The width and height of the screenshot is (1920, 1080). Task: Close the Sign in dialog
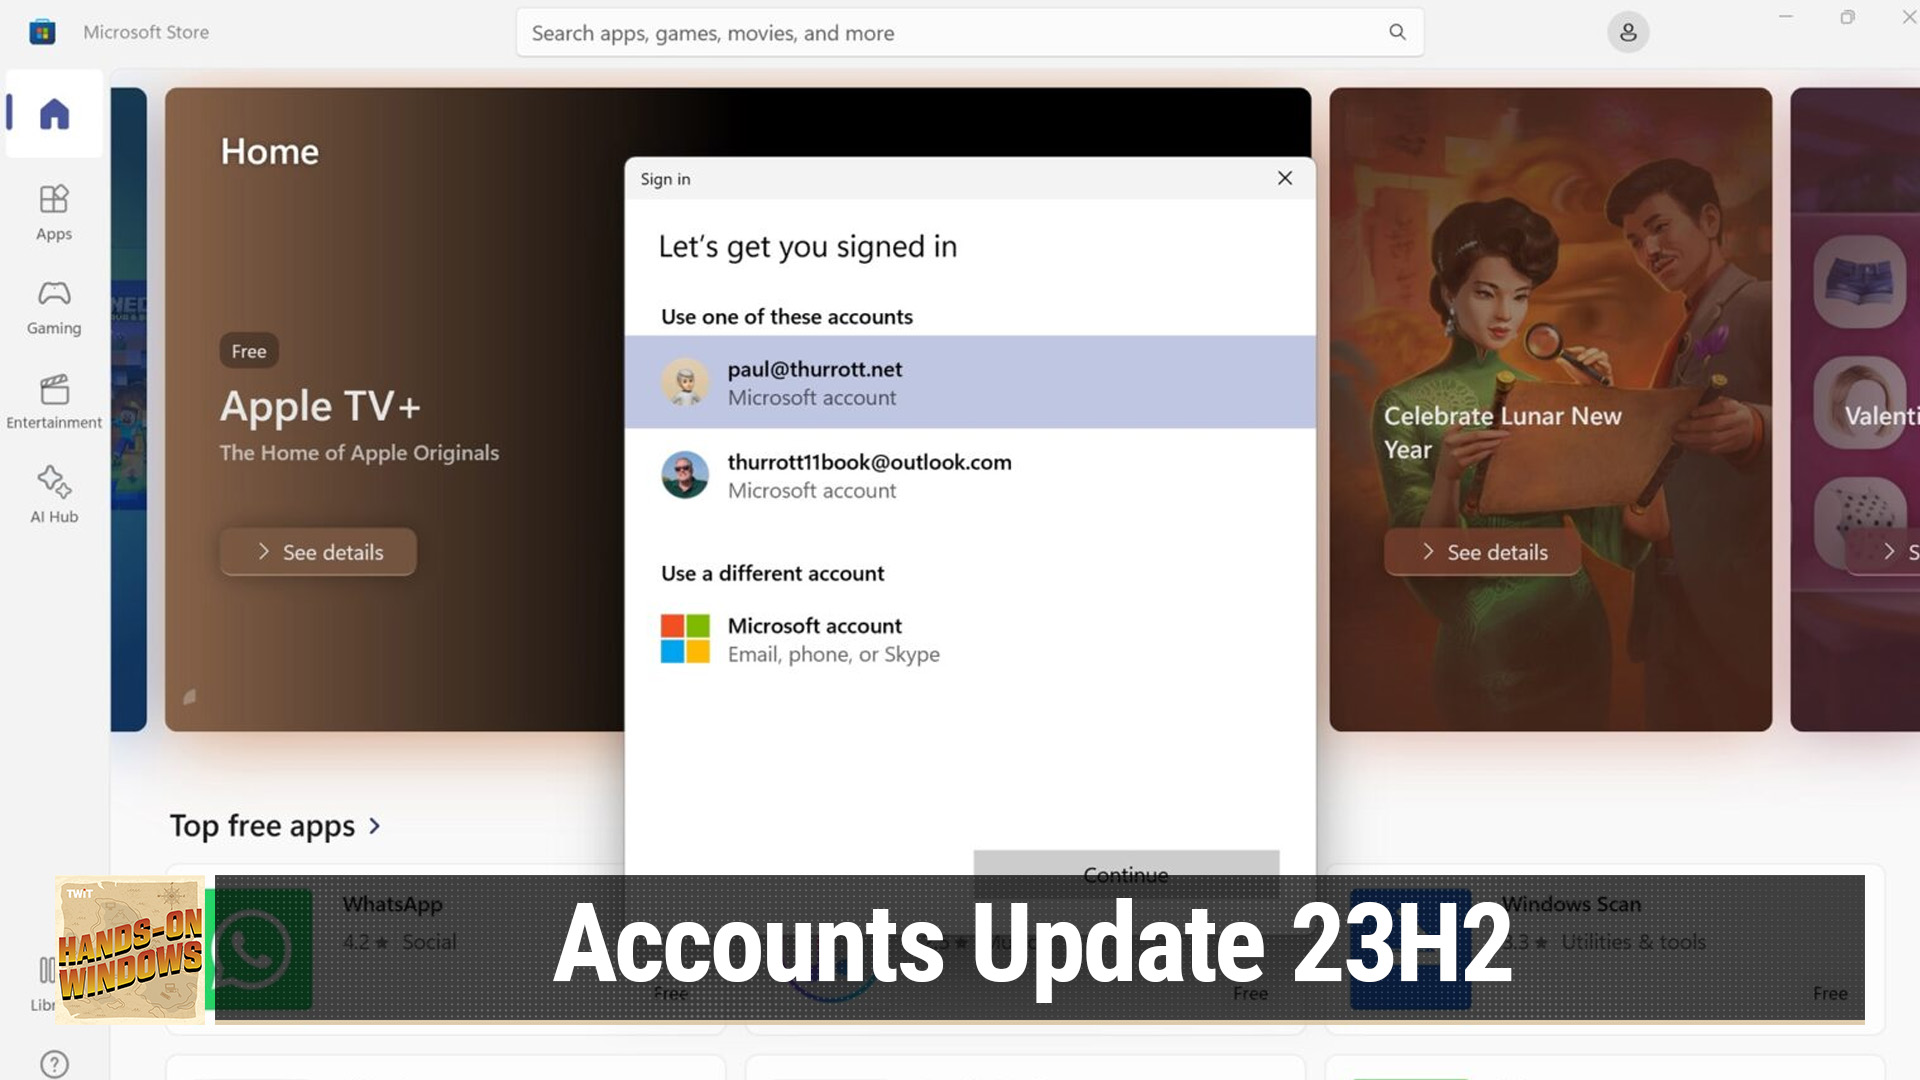point(1285,178)
